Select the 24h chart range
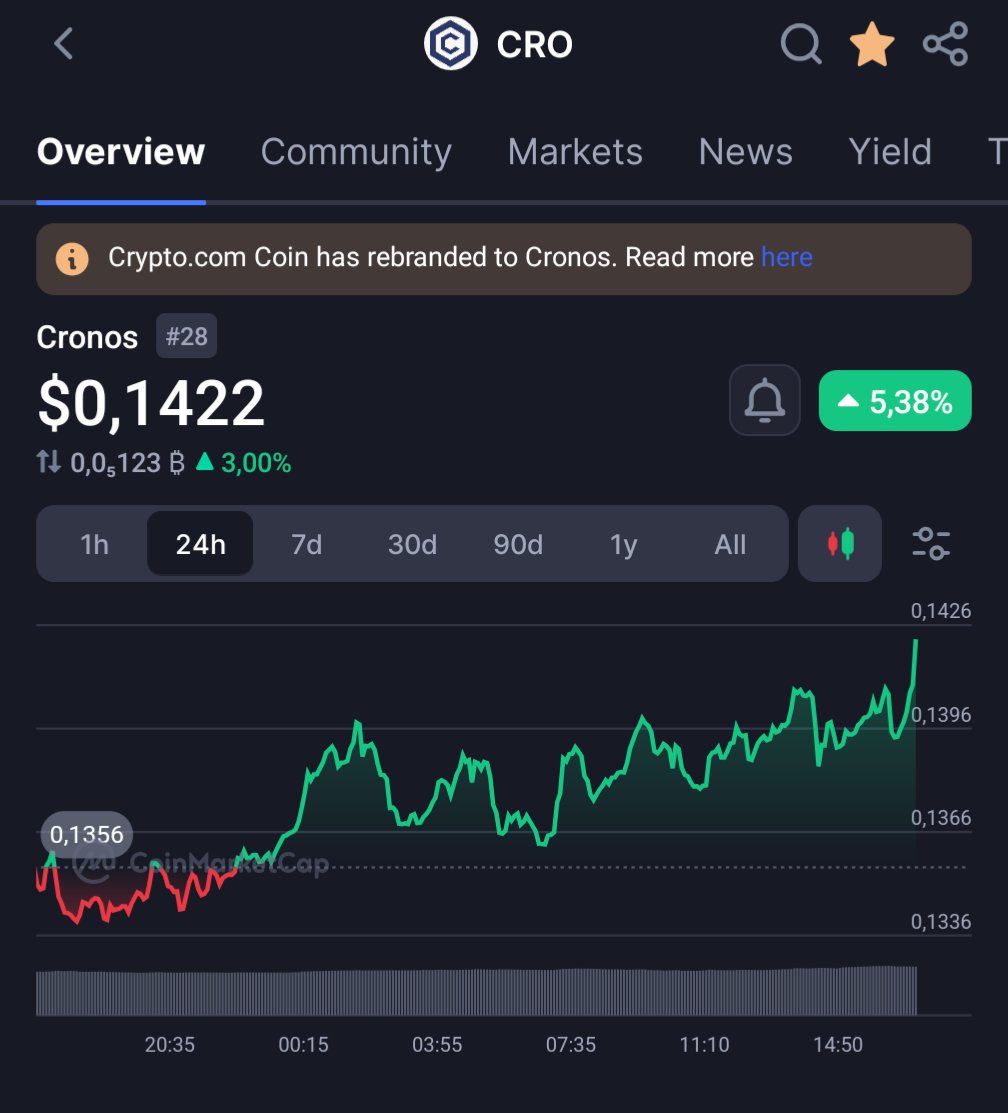The height and width of the screenshot is (1113, 1008). coord(200,544)
